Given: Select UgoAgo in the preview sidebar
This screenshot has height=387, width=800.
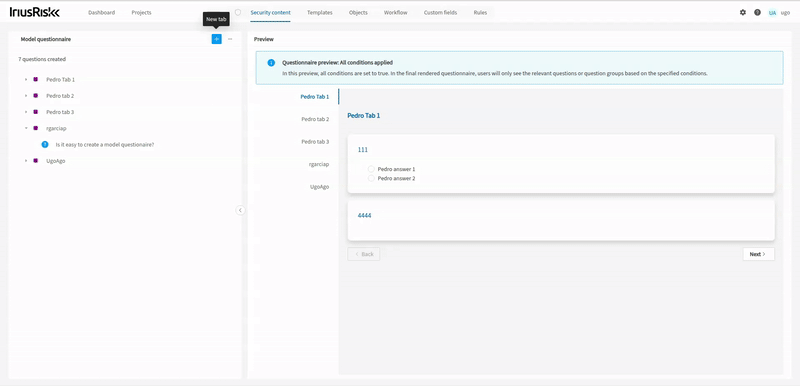Looking at the screenshot, I should click(x=319, y=187).
